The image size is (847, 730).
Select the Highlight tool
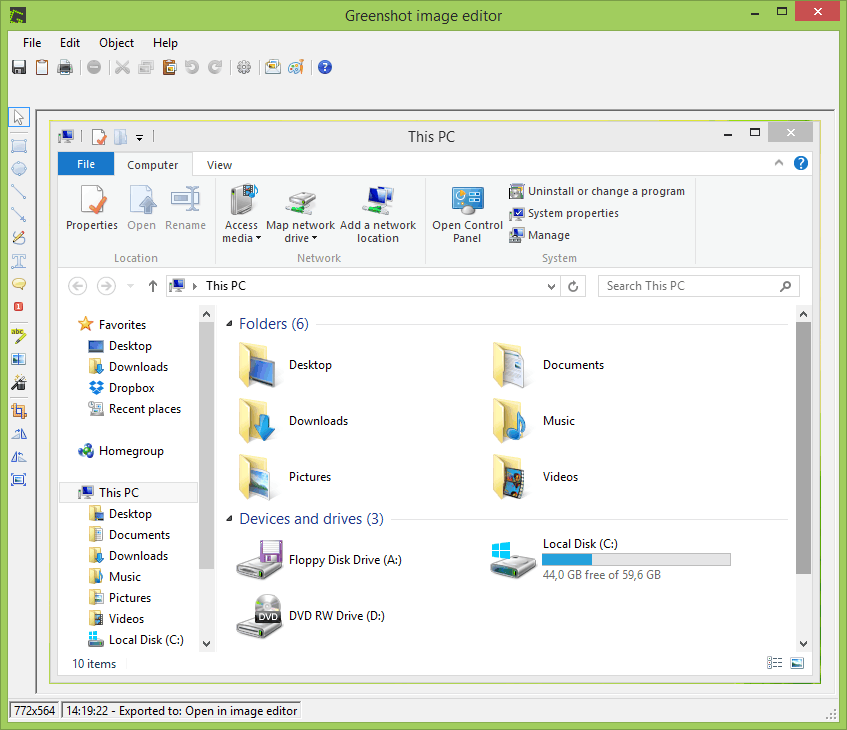point(18,337)
